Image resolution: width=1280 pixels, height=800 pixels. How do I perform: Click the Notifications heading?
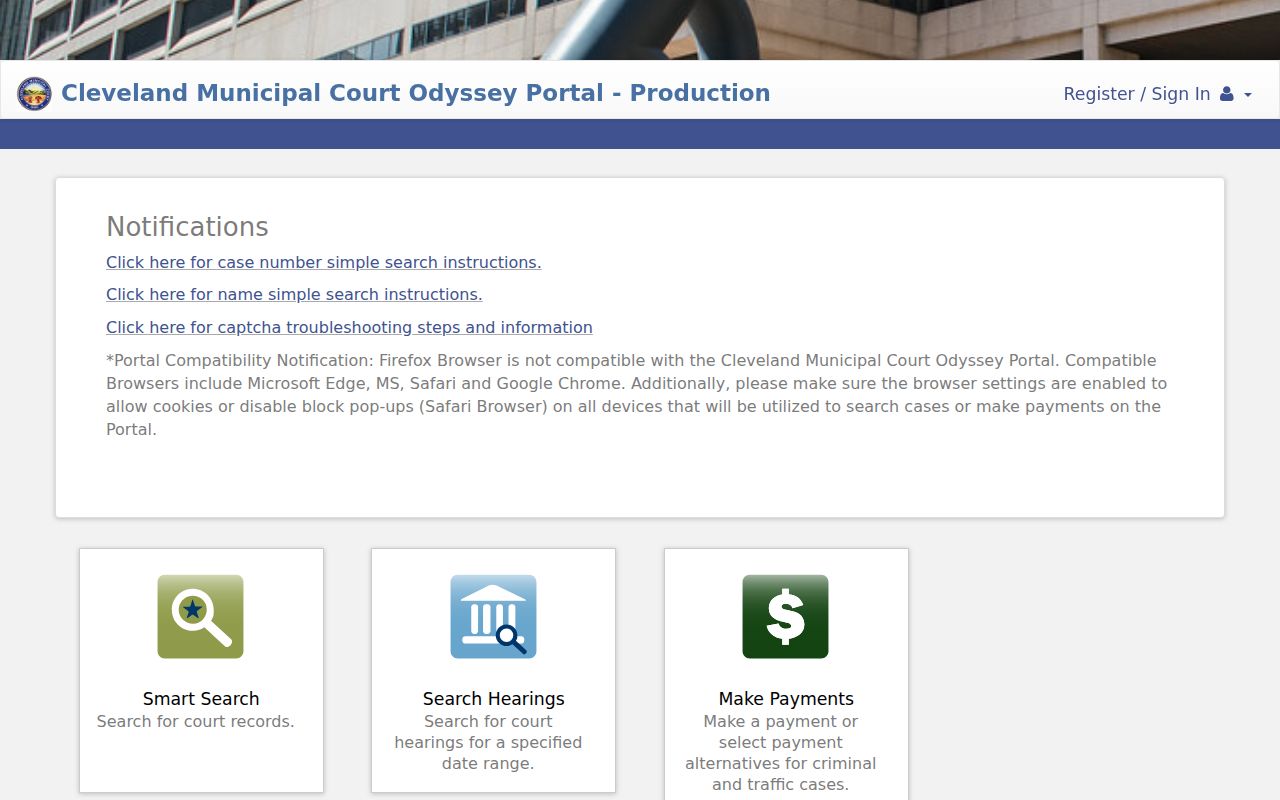pos(187,227)
